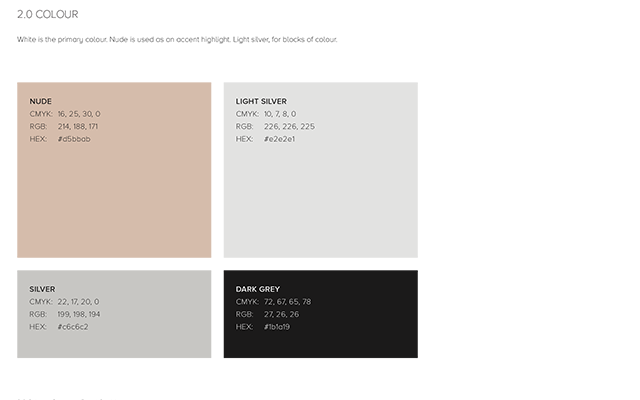Click the Nude colour swatch block

114,200
